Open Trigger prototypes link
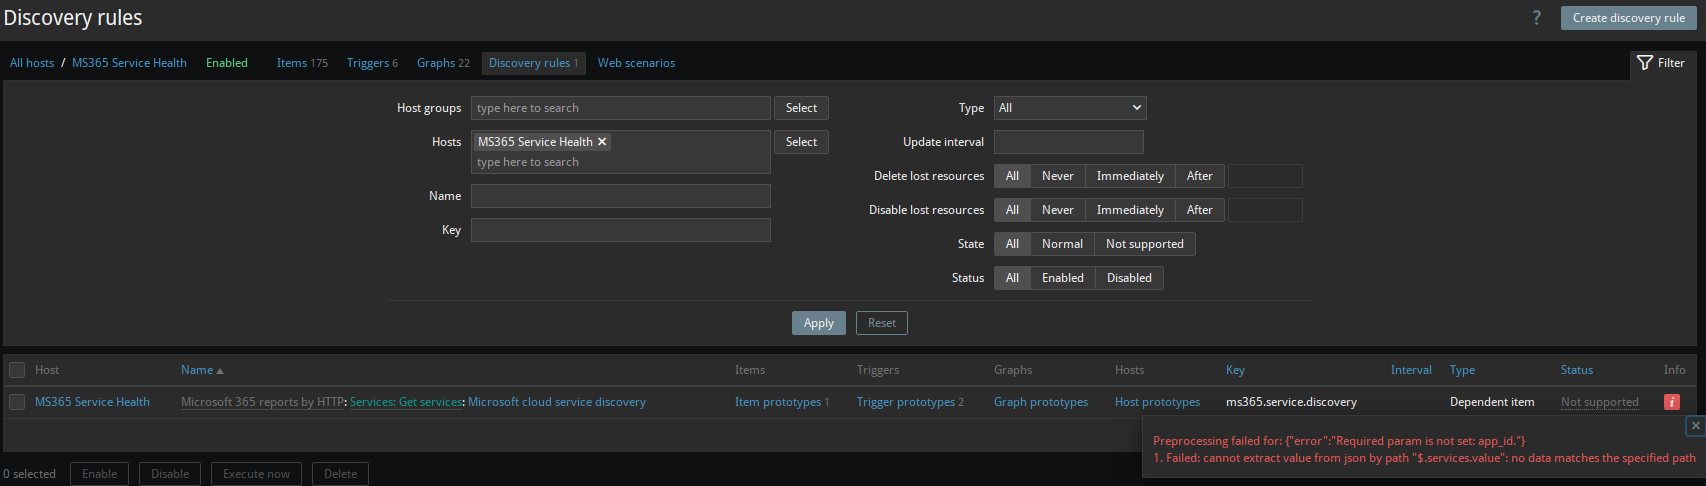 905,402
